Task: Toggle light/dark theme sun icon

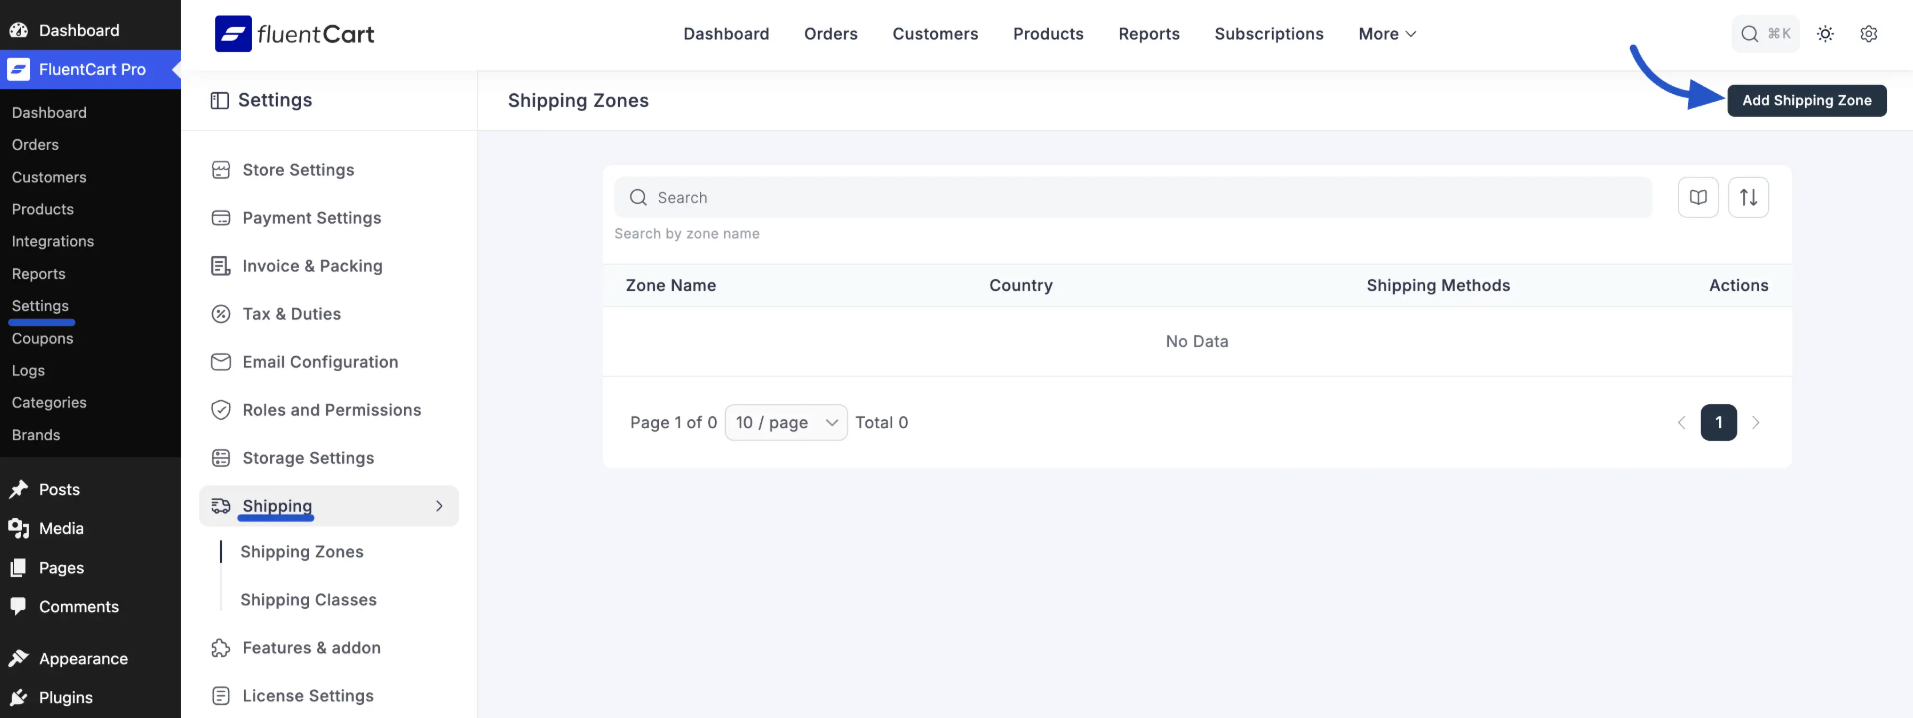Action: point(1825,34)
